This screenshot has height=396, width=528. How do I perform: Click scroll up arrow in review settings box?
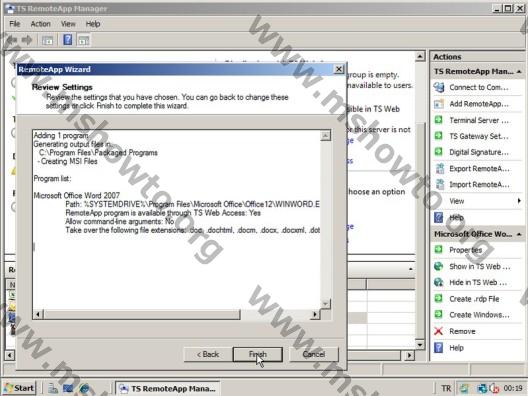(325, 135)
